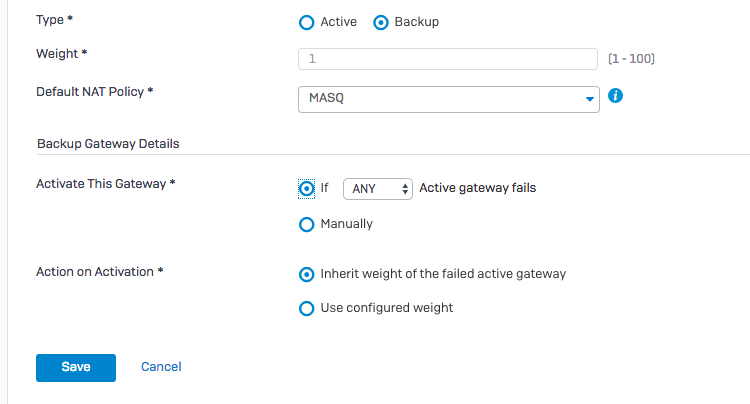
Task: Select the Backup type radio button
Action: tap(381, 22)
